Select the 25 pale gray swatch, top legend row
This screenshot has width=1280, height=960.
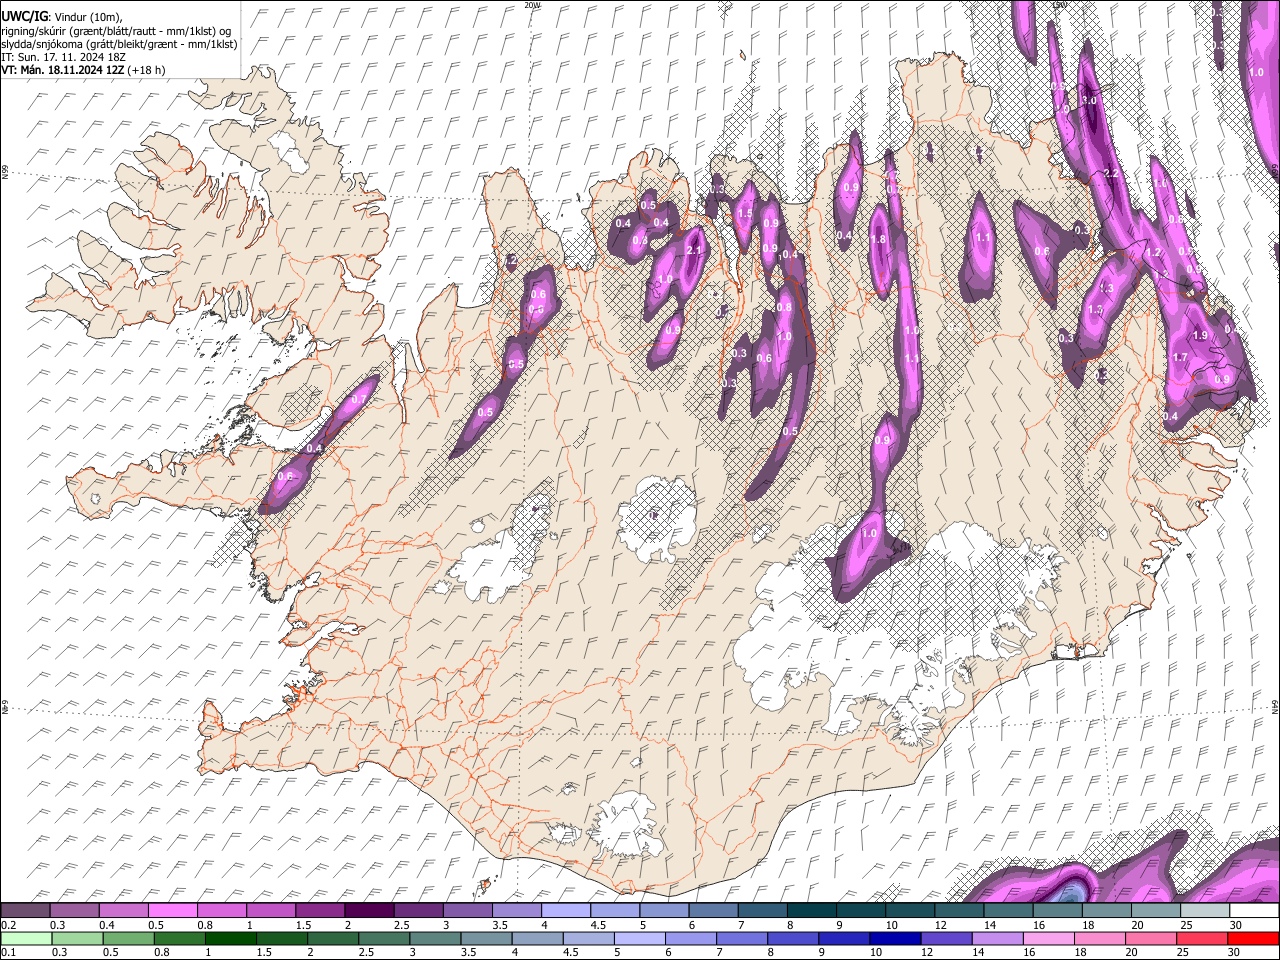click(x=1205, y=910)
